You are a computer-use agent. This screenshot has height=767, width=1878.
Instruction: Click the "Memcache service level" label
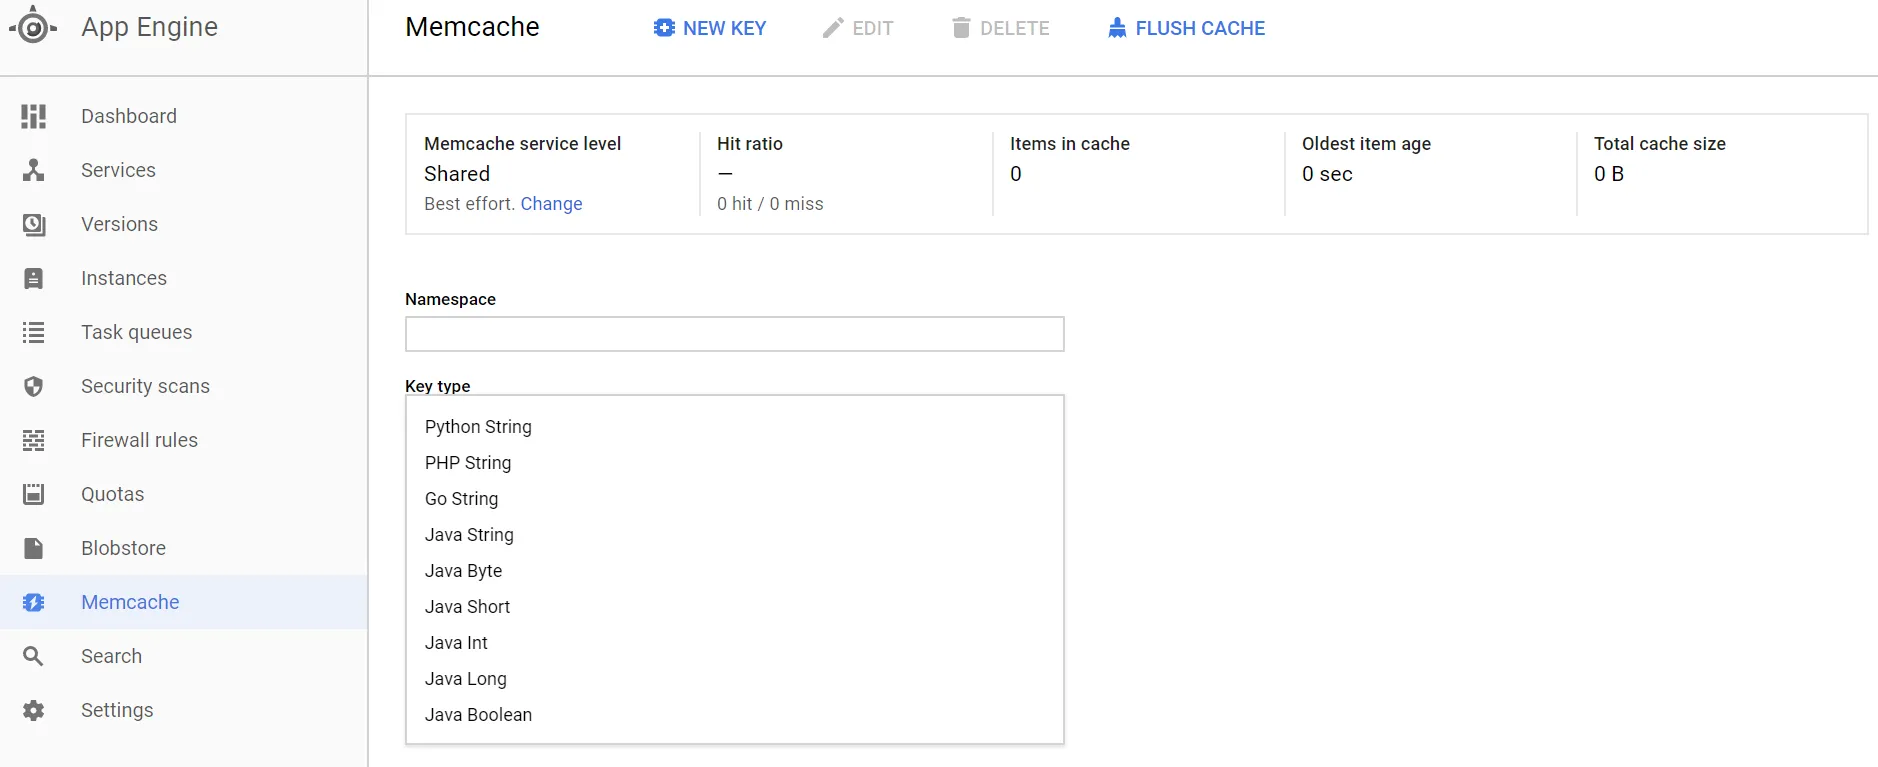click(x=523, y=144)
